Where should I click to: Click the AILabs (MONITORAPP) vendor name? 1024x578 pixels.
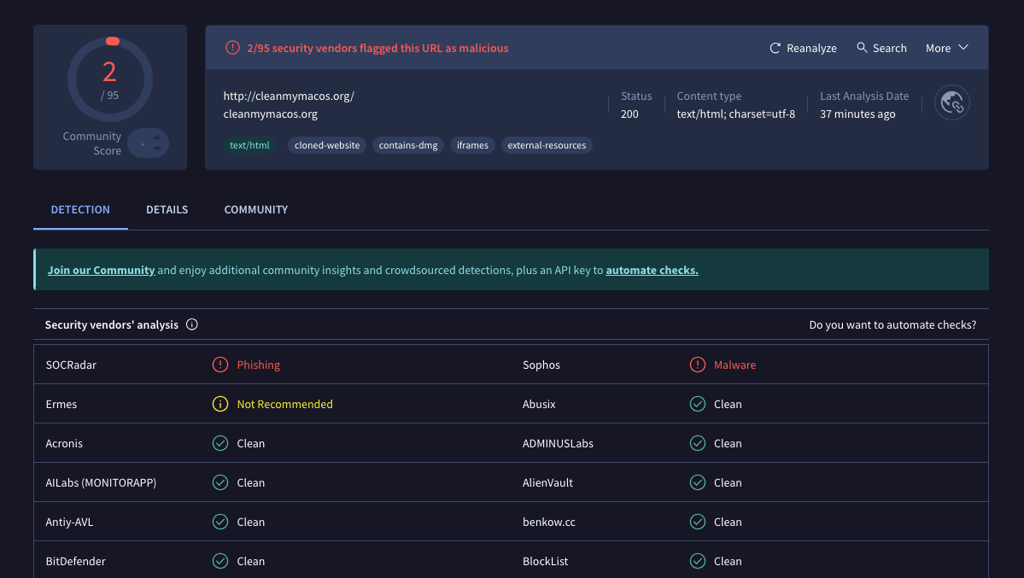click(101, 483)
